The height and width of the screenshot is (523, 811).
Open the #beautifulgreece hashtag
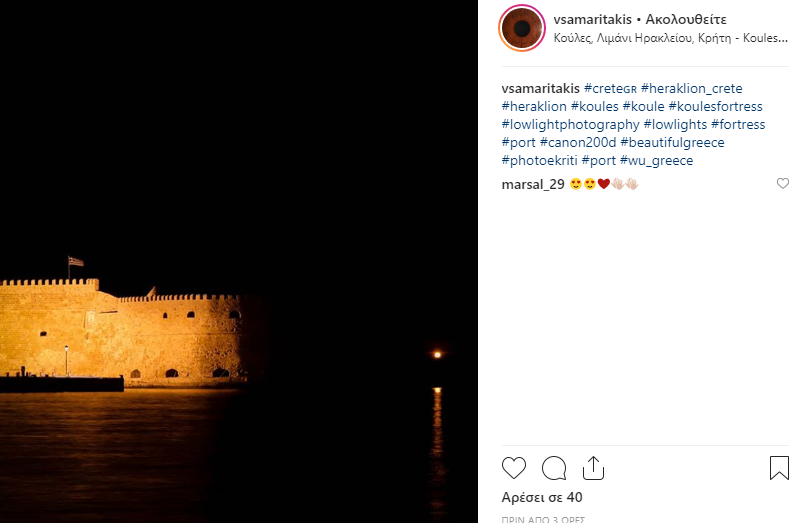click(672, 143)
